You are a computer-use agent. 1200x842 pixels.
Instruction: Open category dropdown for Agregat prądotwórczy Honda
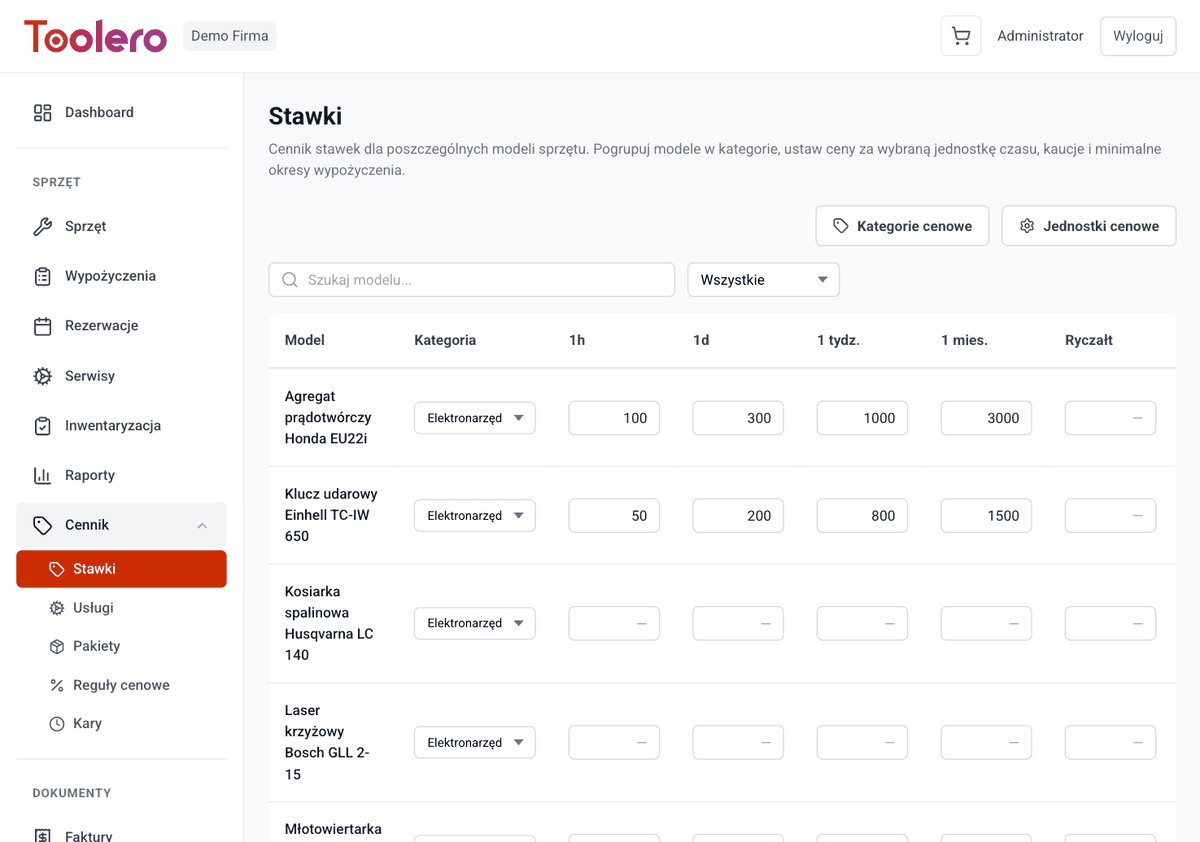click(474, 418)
